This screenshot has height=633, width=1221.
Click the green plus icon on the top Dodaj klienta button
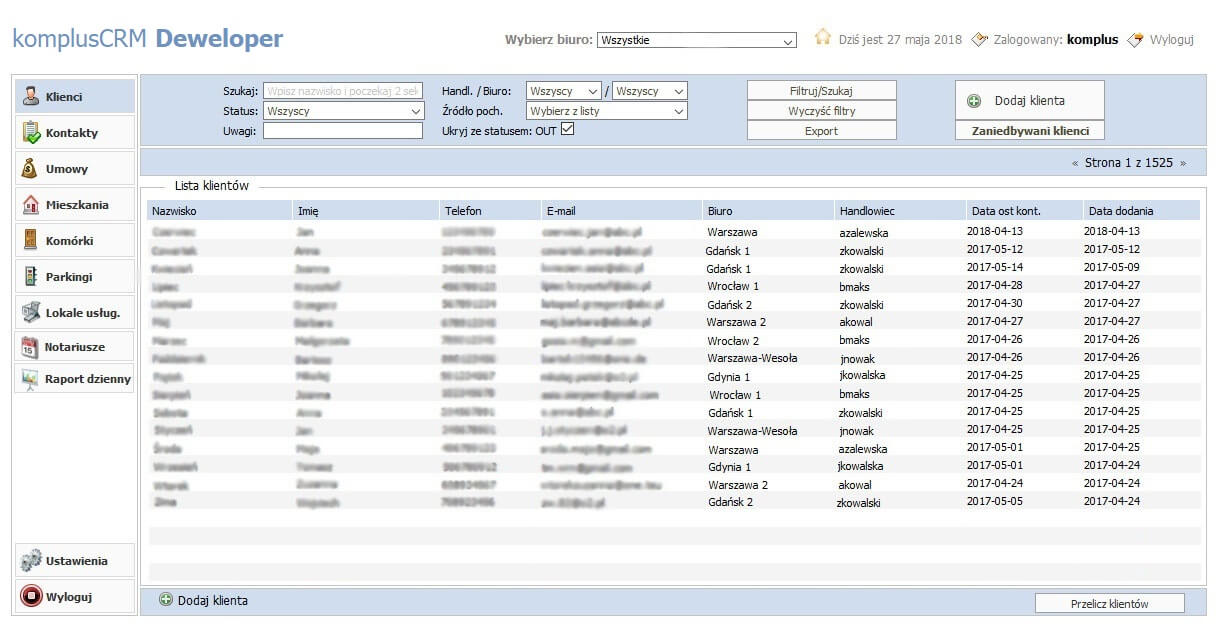[x=974, y=101]
